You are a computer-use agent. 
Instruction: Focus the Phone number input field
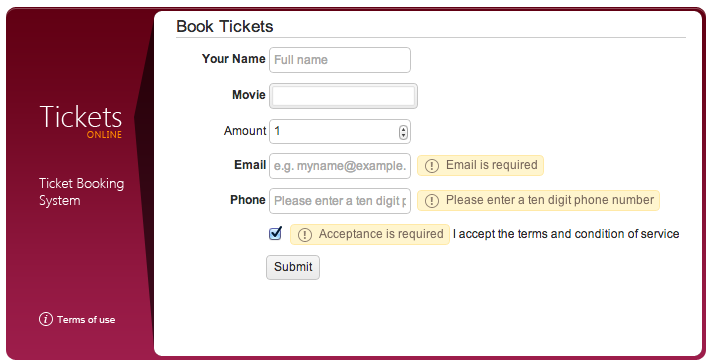(340, 201)
